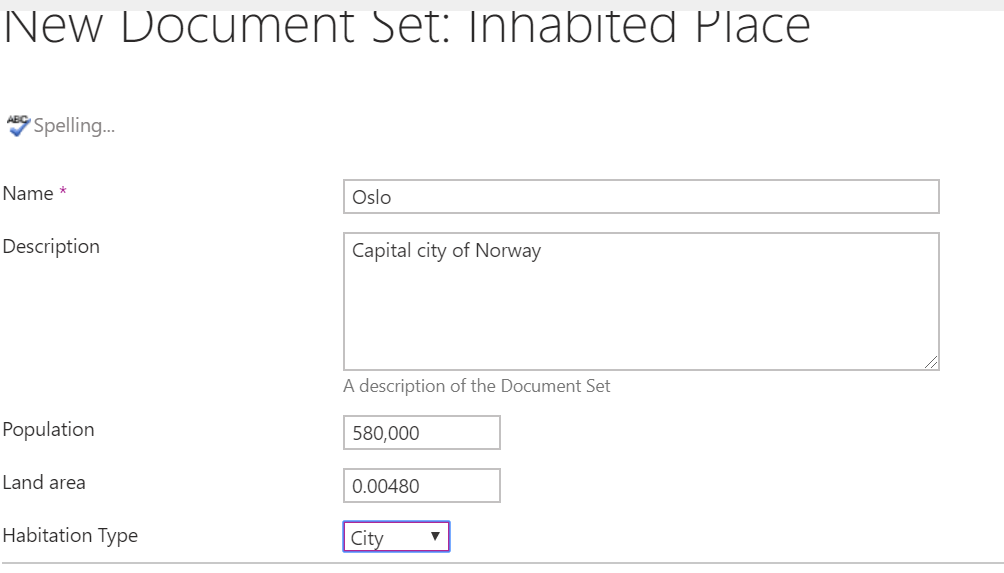Open the Spelling... text command
The height and width of the screenshot is (573, 1004).
74,125
